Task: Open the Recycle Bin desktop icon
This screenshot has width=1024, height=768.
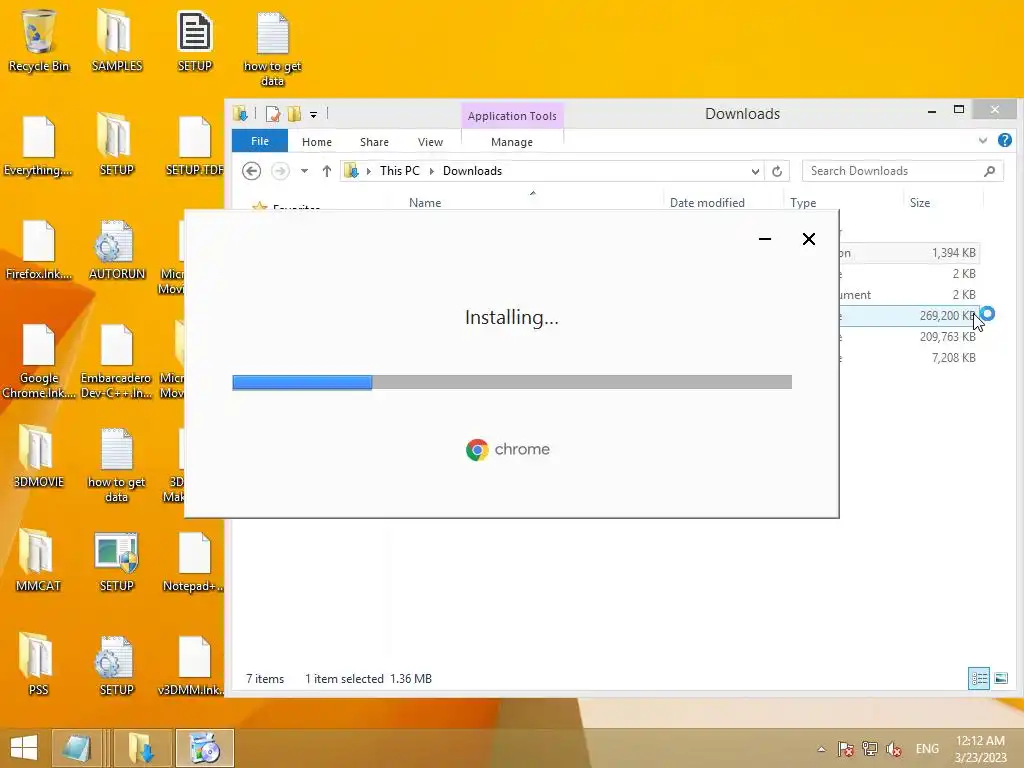Action: 38,39
